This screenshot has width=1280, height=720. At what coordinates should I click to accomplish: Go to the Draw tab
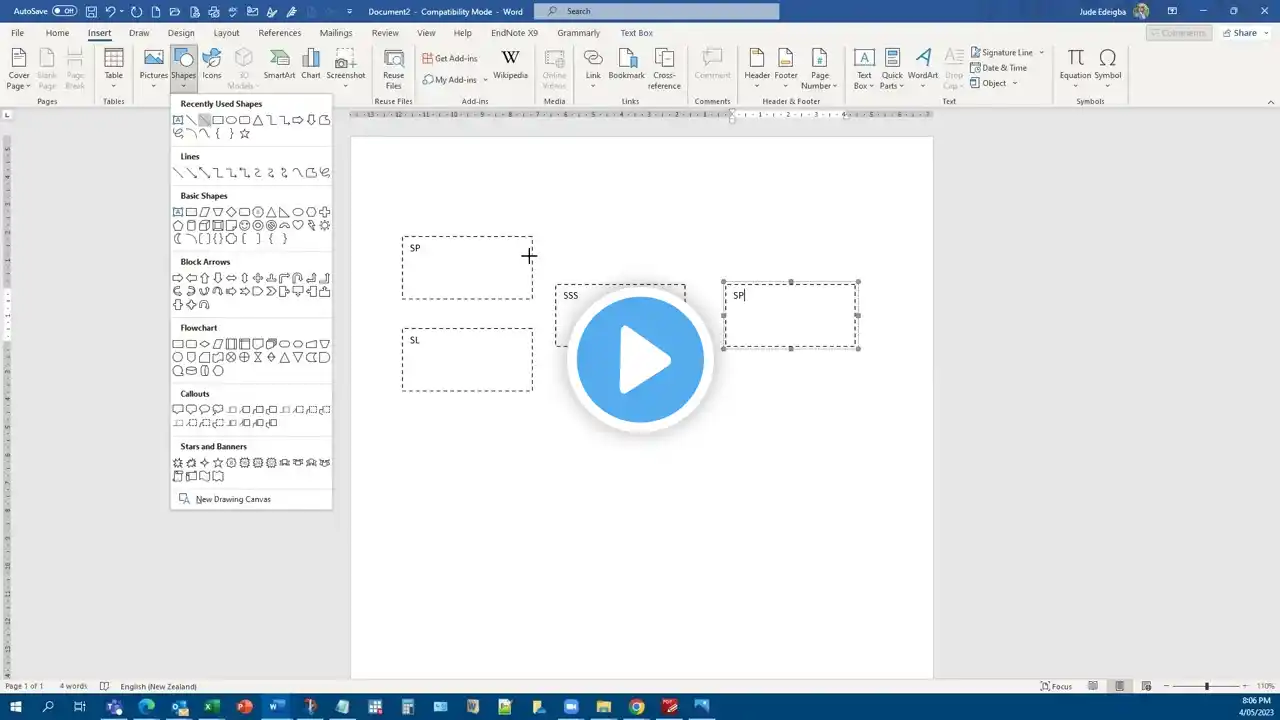coord(139,33)
